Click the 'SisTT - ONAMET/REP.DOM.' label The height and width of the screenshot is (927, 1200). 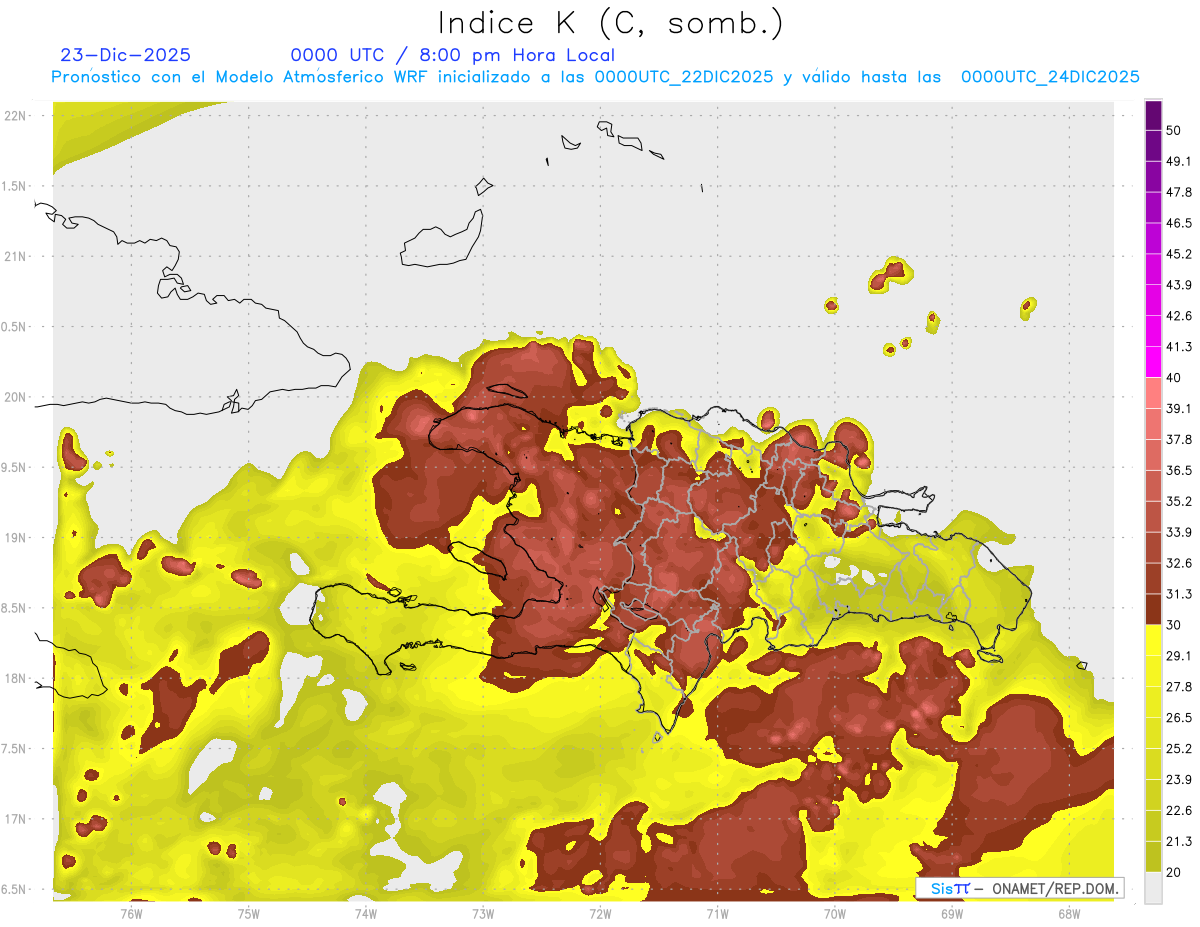[1020, 888]
